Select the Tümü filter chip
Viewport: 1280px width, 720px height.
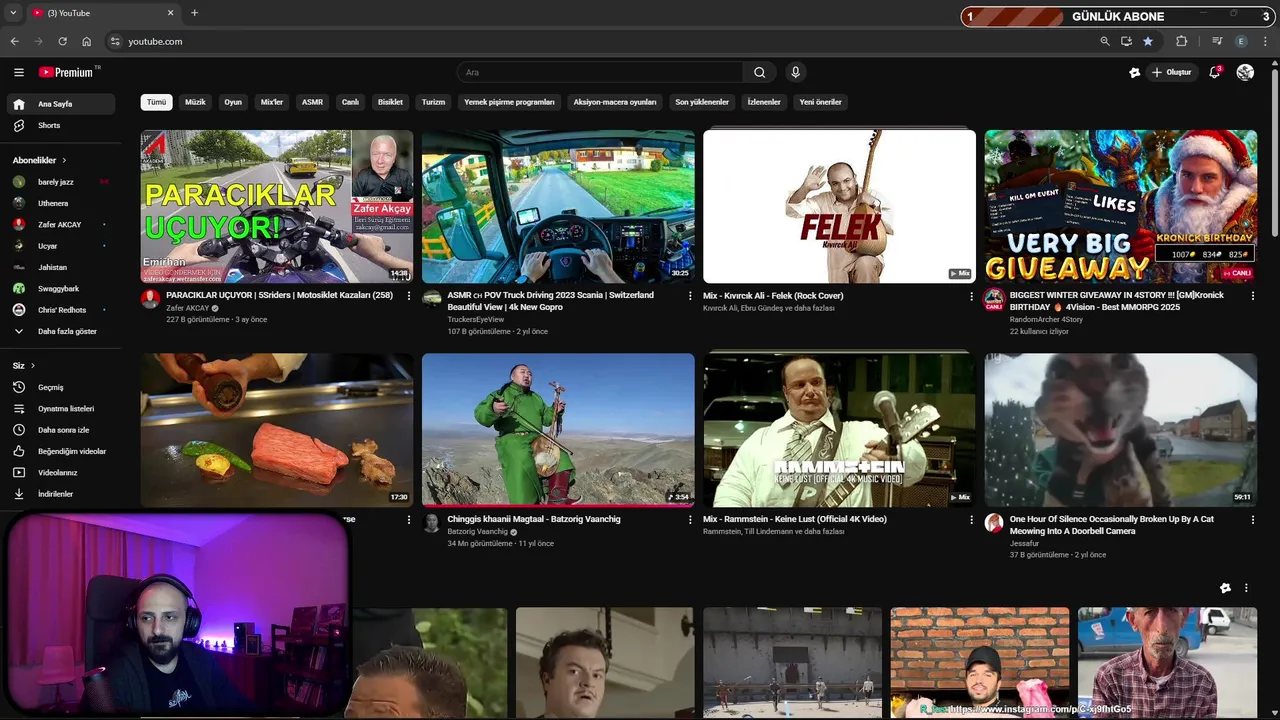[157, 102]
